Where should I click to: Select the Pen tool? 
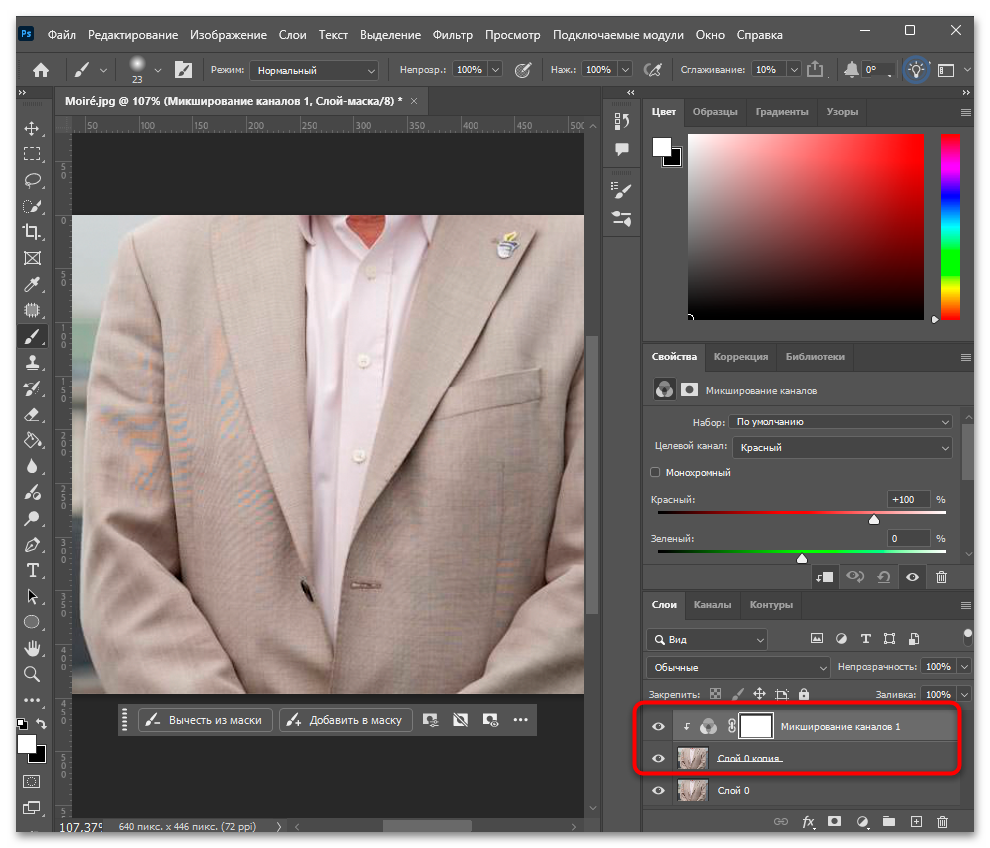pyautogui.click(x=32, y=545)
